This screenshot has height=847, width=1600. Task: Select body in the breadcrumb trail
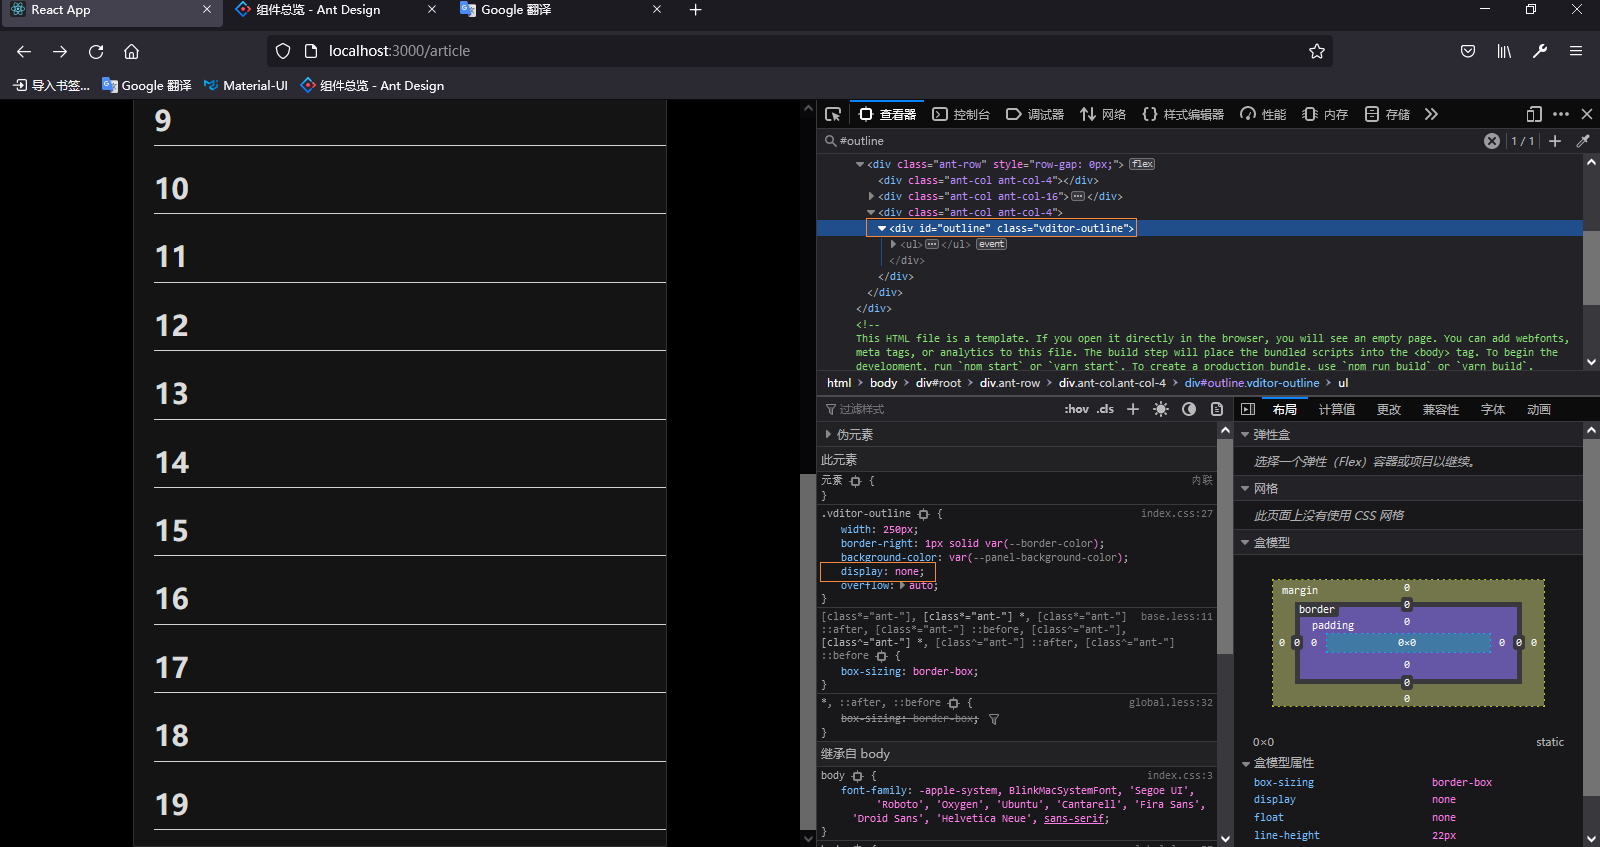pyautogui.click(x=883, y=383)
